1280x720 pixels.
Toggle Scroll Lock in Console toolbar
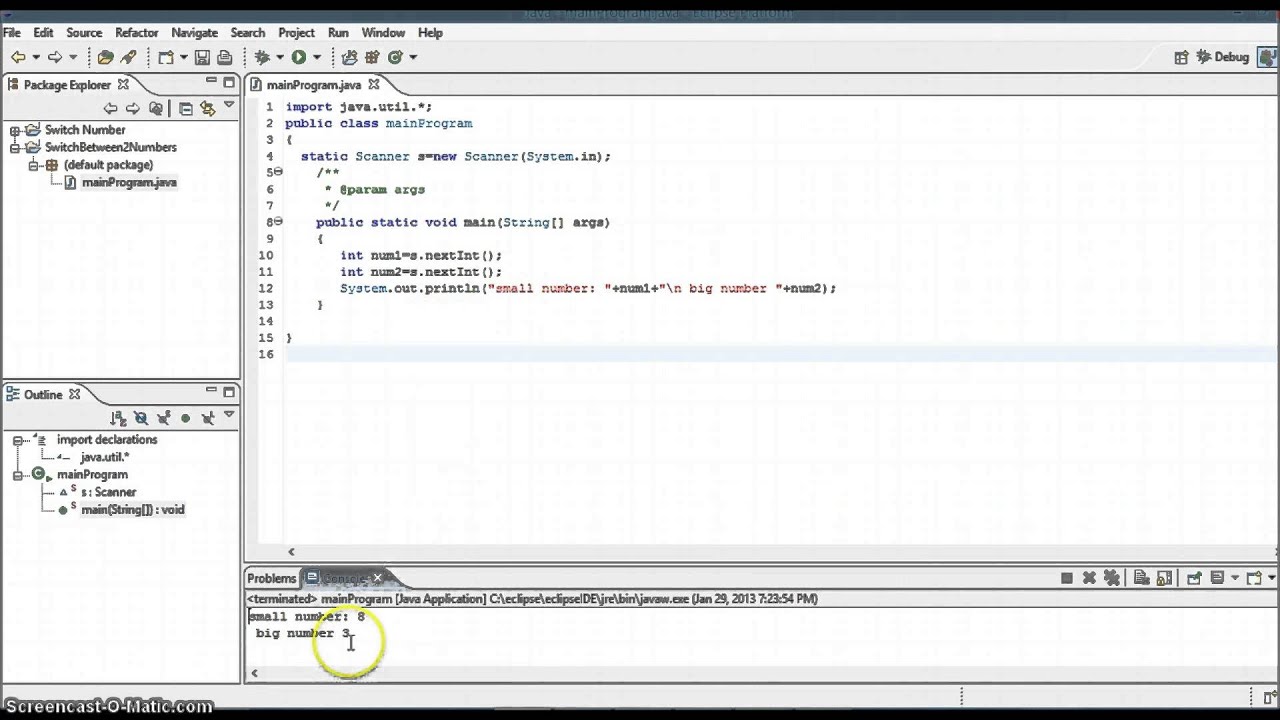point(1164,578)
